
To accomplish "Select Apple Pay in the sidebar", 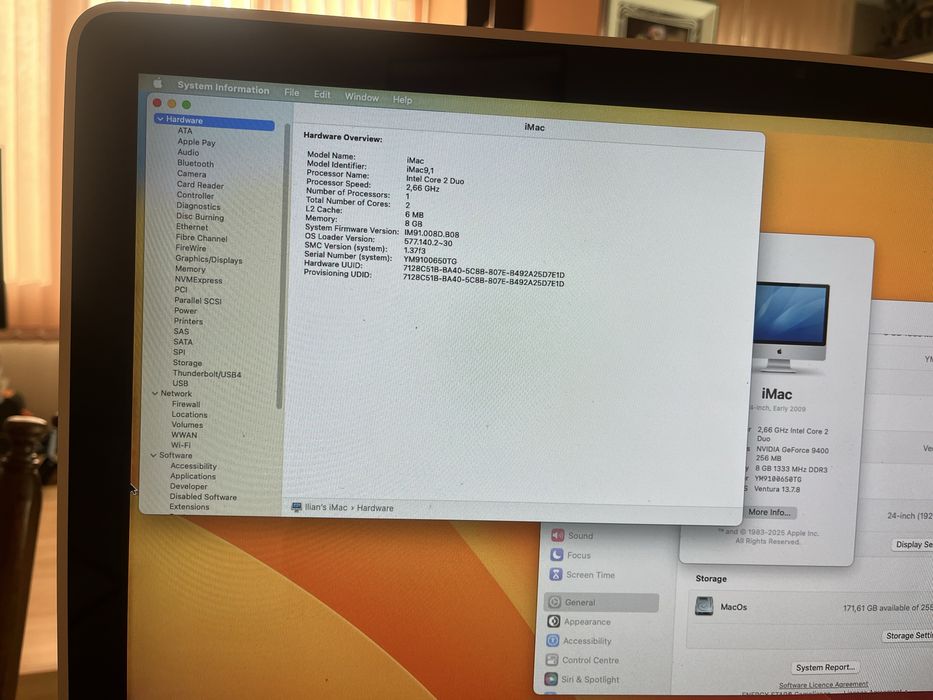I will pyautogui.click(x=196, y=142).
